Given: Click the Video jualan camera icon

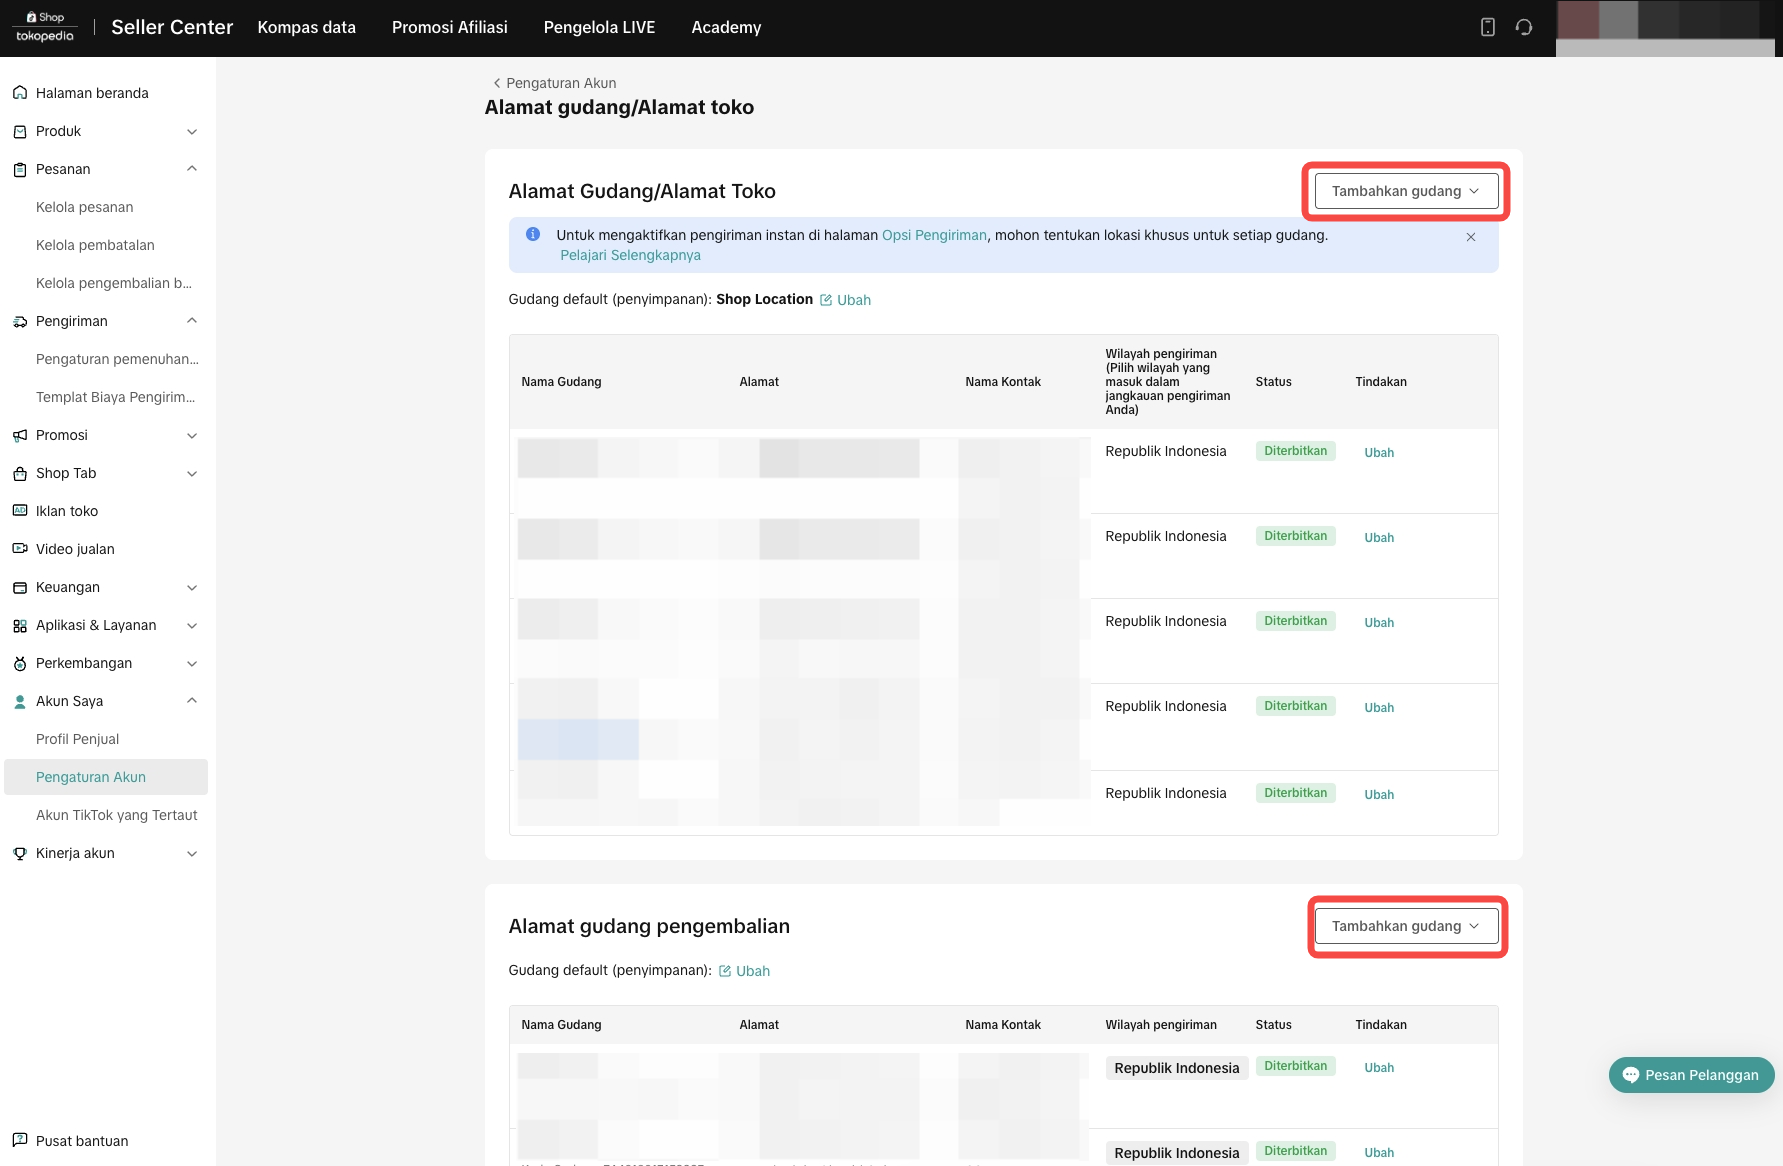Looking at the screenshot, I should point(20,549).
